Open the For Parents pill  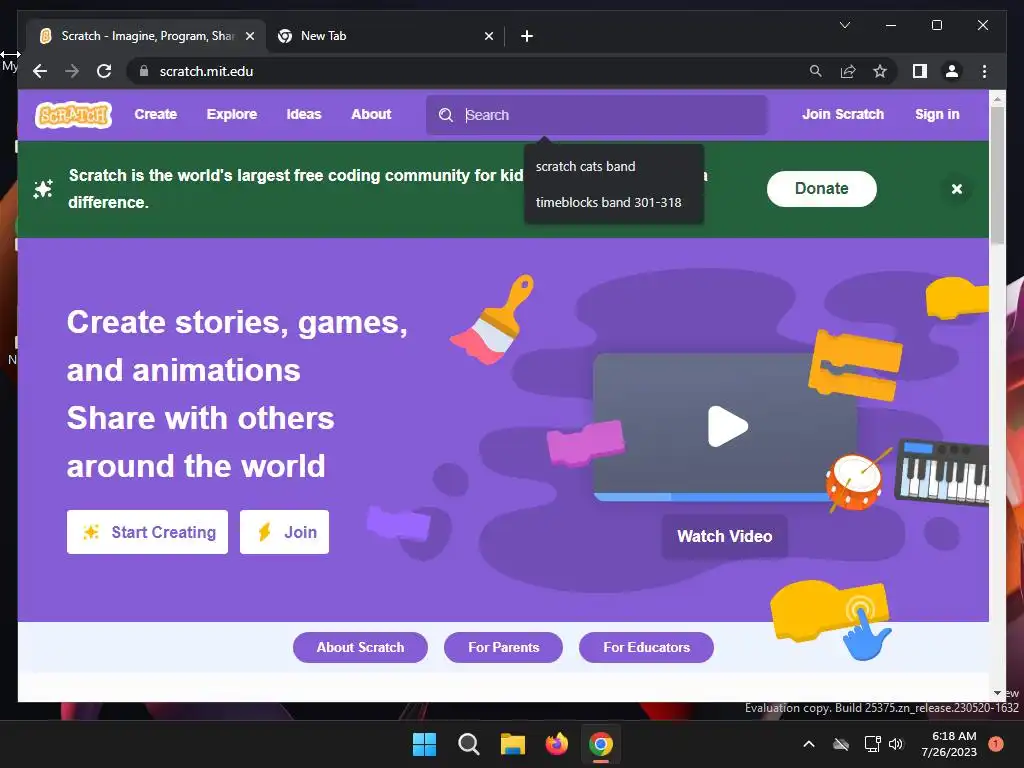click(504, 647)
